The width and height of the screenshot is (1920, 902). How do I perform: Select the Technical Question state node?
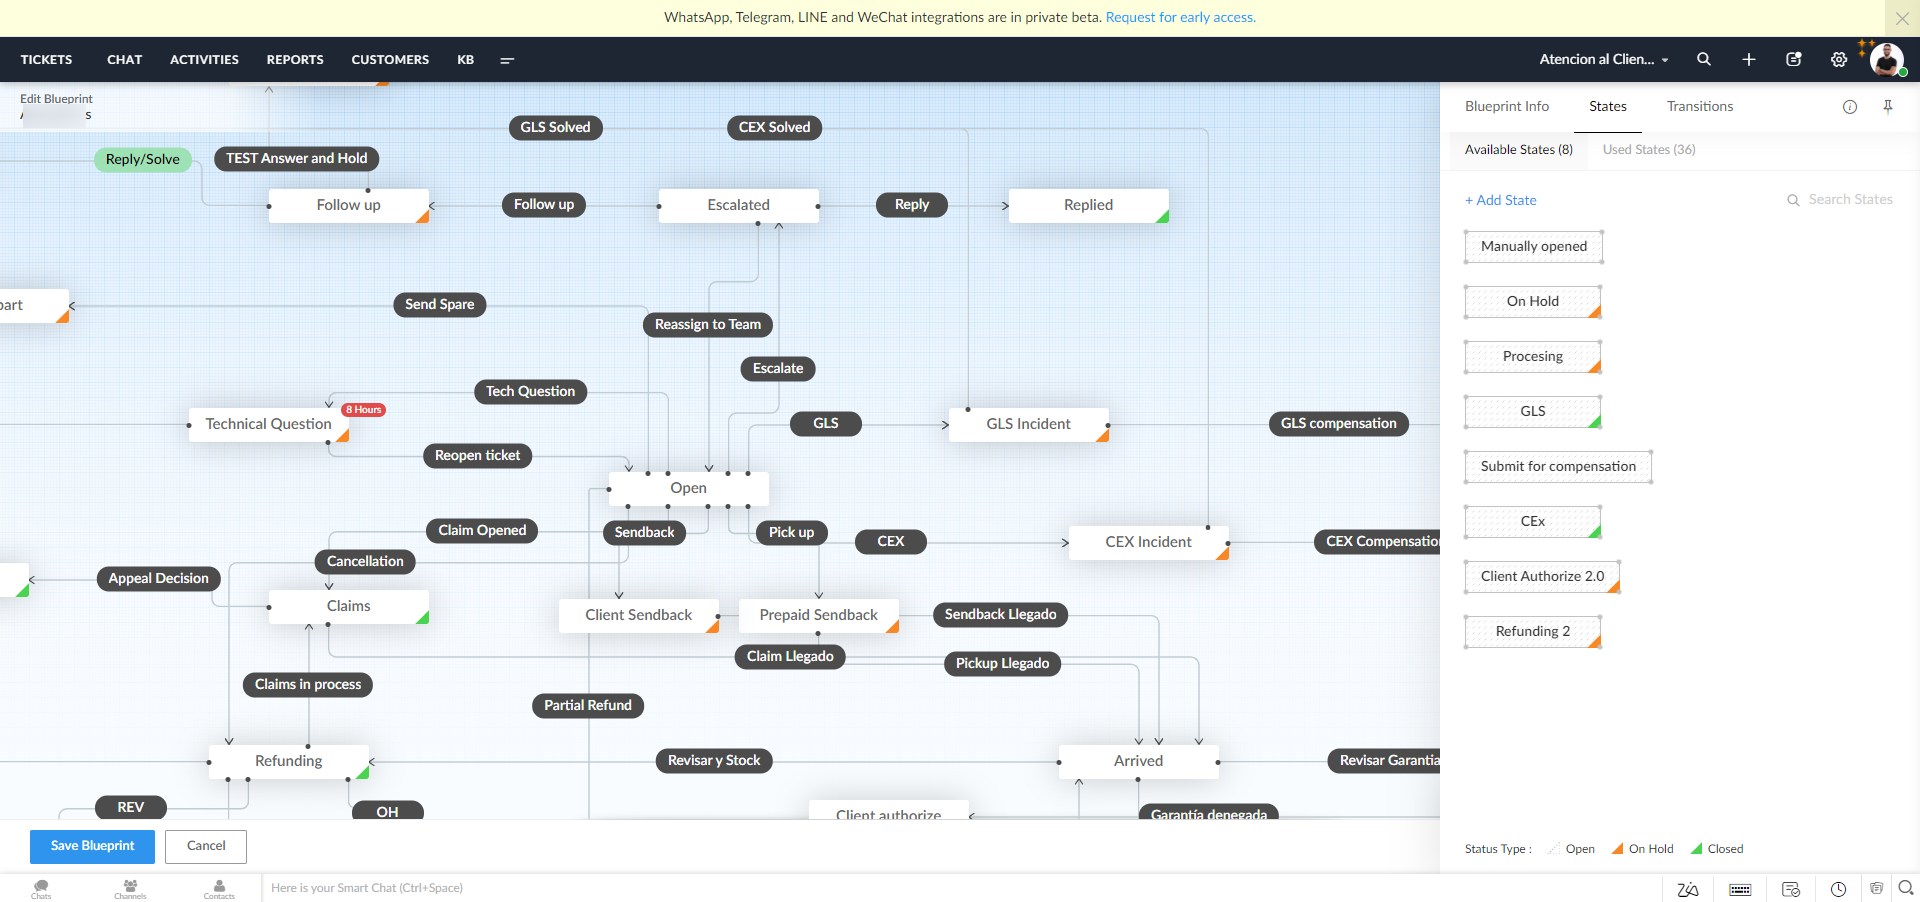coord(268,424)
